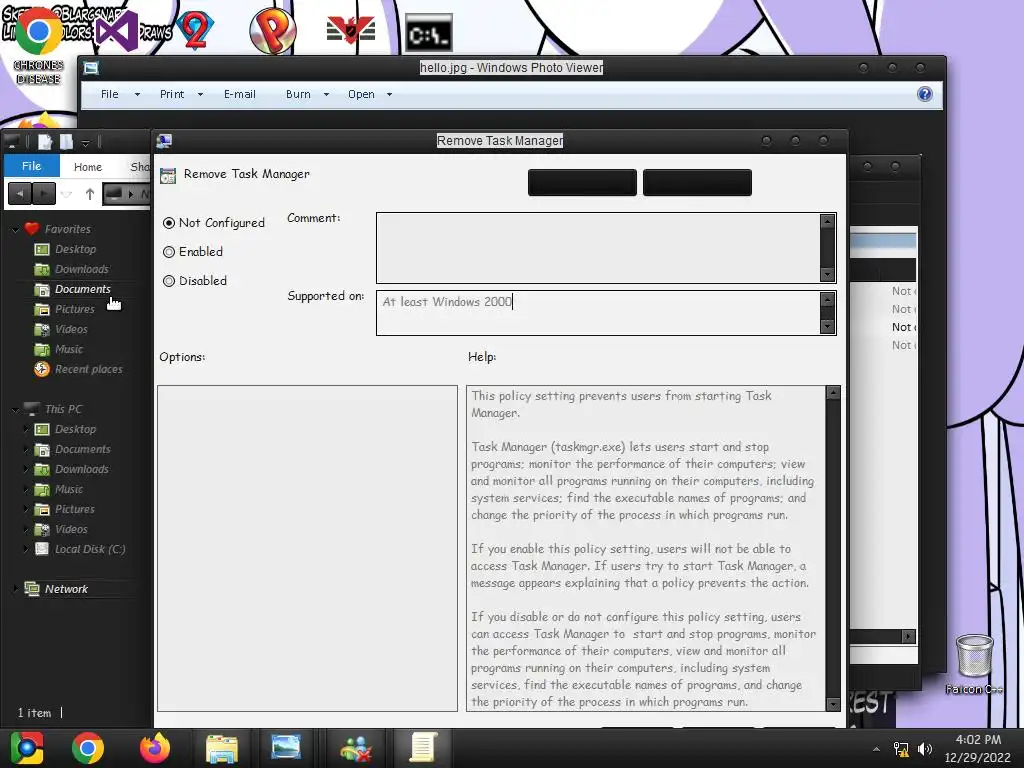Click volume speaker tray icon
The height and width of the screenshot is (768, 1024).
pos(925,749)
